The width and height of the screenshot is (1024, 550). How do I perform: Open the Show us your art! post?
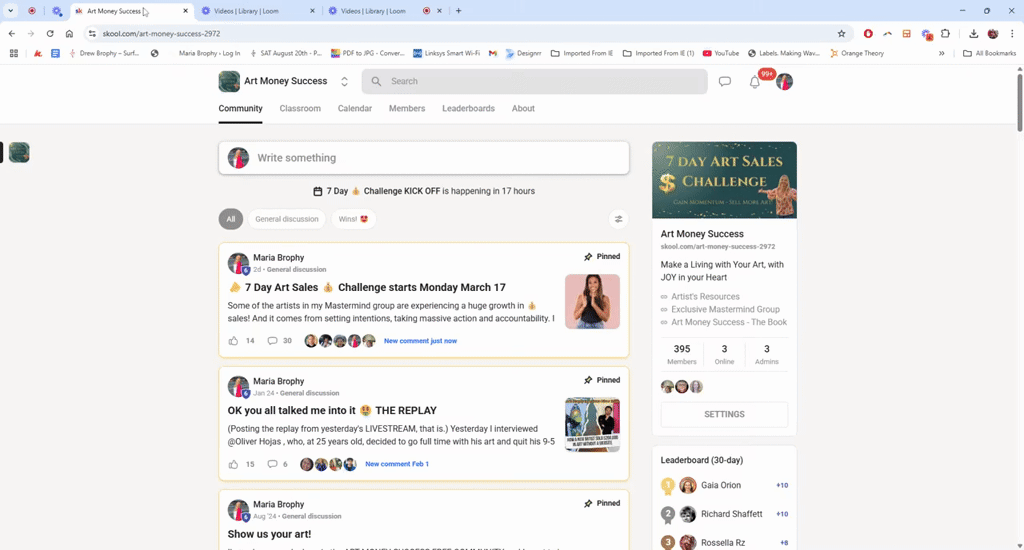[x=269, y=534]
